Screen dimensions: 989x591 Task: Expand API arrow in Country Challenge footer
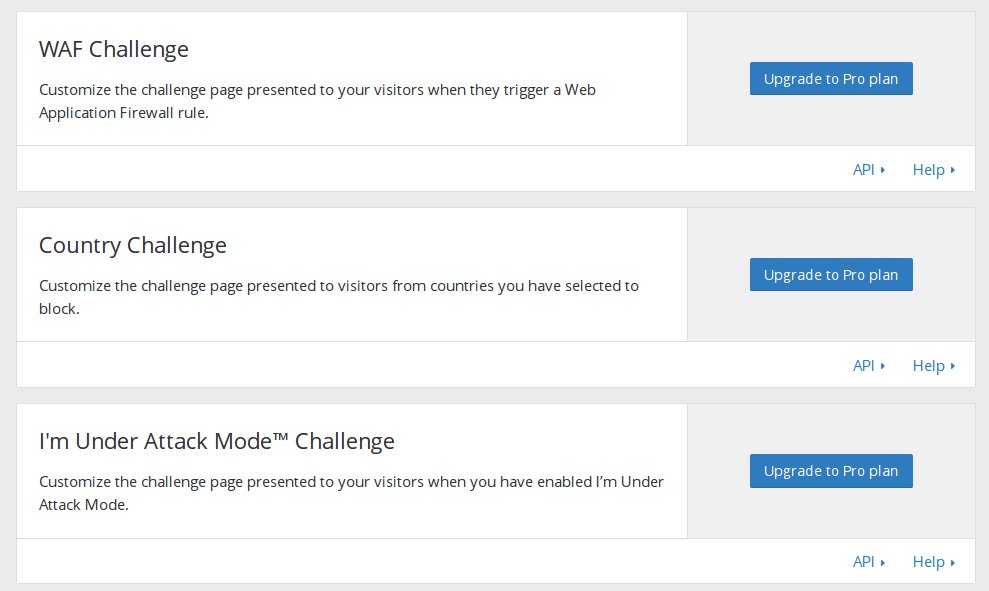coord(883,366)
